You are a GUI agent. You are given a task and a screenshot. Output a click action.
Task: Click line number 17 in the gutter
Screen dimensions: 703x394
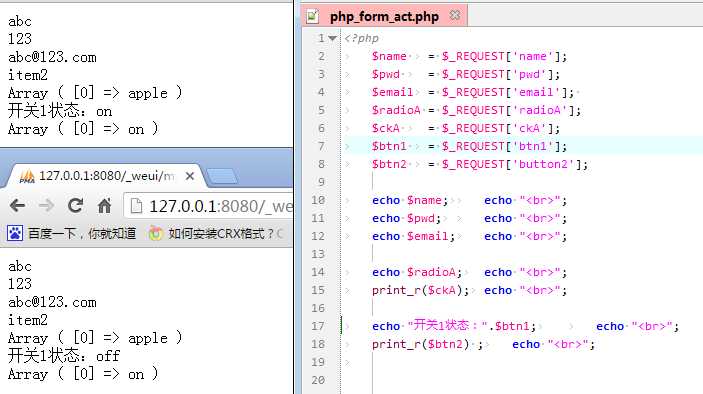click(318, 326)
